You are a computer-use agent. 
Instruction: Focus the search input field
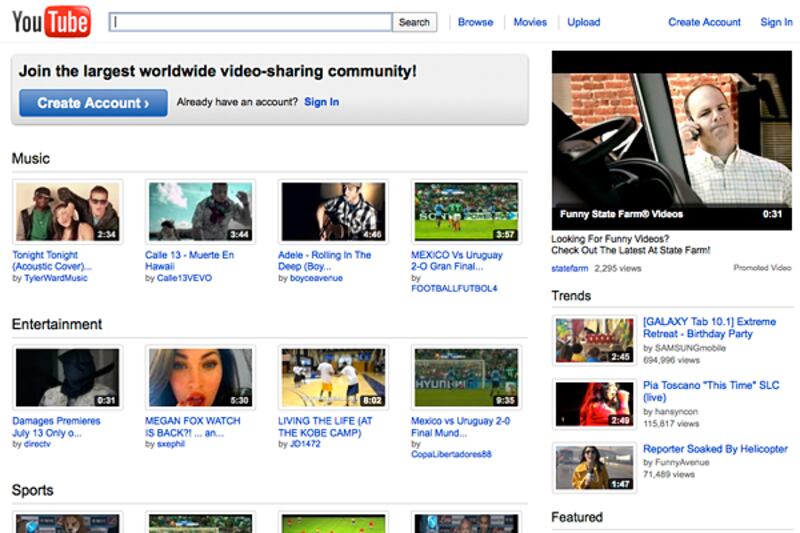pyautogui.click(x=251, y=22)
